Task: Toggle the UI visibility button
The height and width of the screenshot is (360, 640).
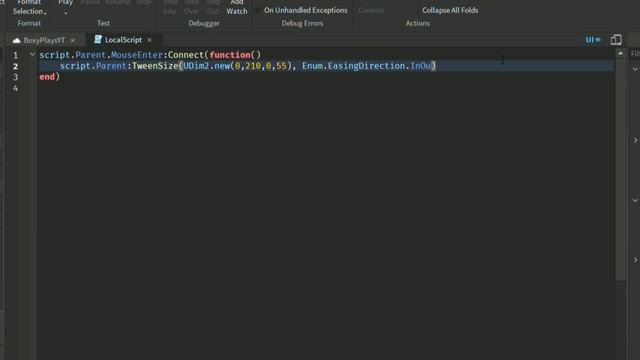Action: tap(593, 40)
